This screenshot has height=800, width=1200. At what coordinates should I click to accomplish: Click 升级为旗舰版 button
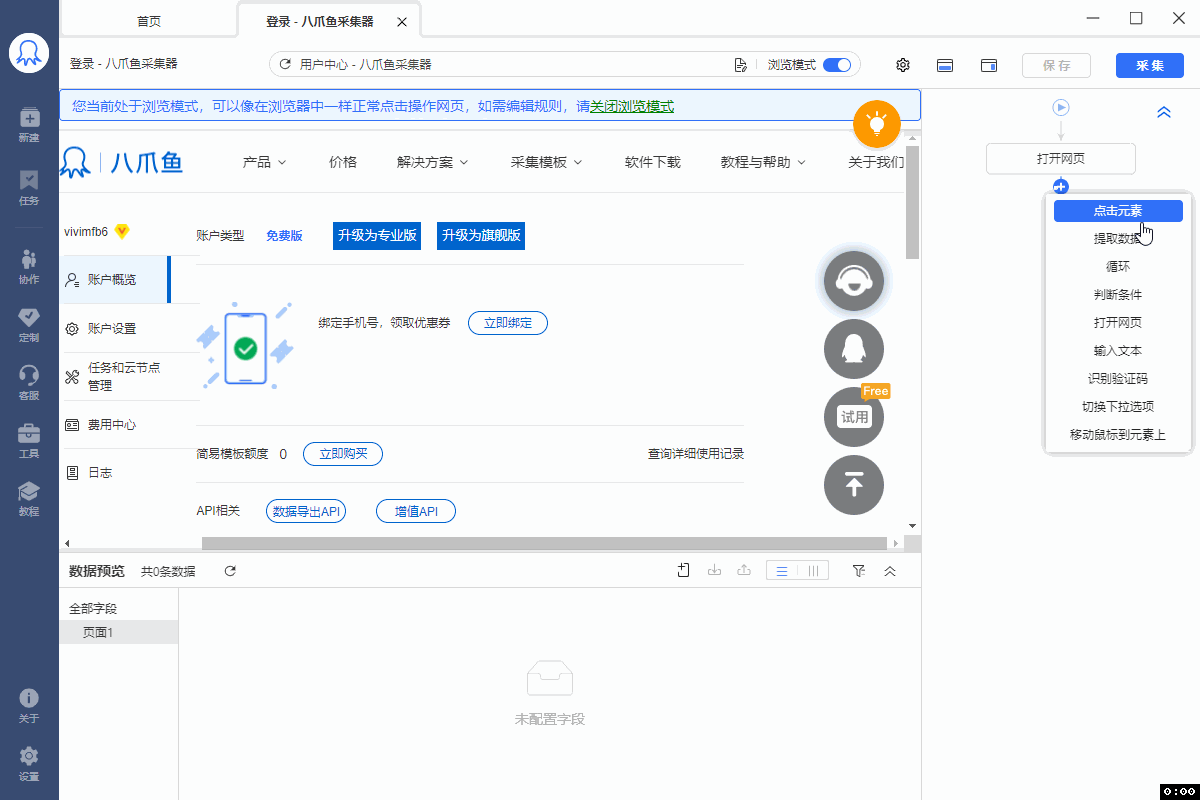[x=481, y=236]
